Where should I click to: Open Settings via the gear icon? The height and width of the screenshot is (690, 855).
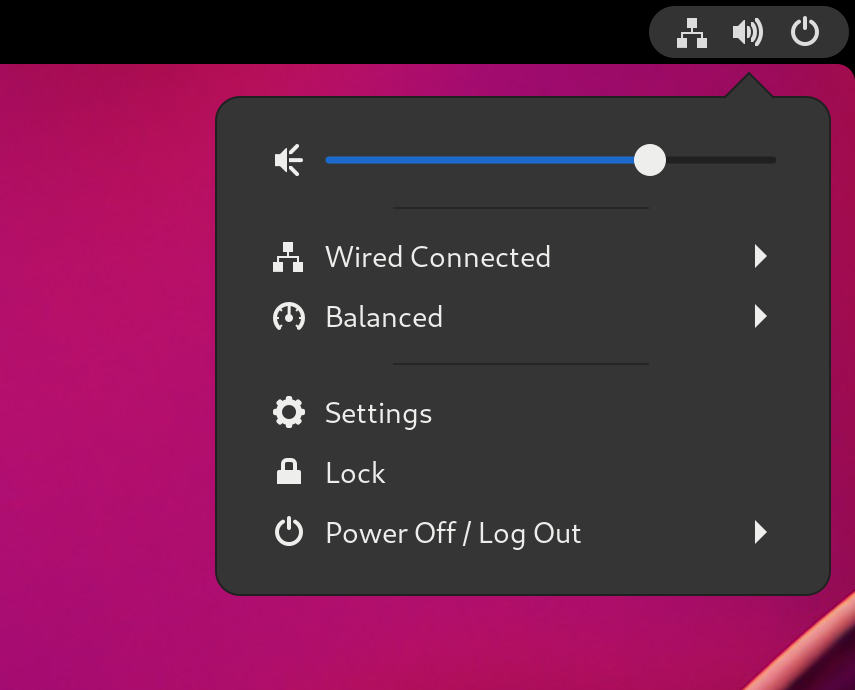(288, 413)
